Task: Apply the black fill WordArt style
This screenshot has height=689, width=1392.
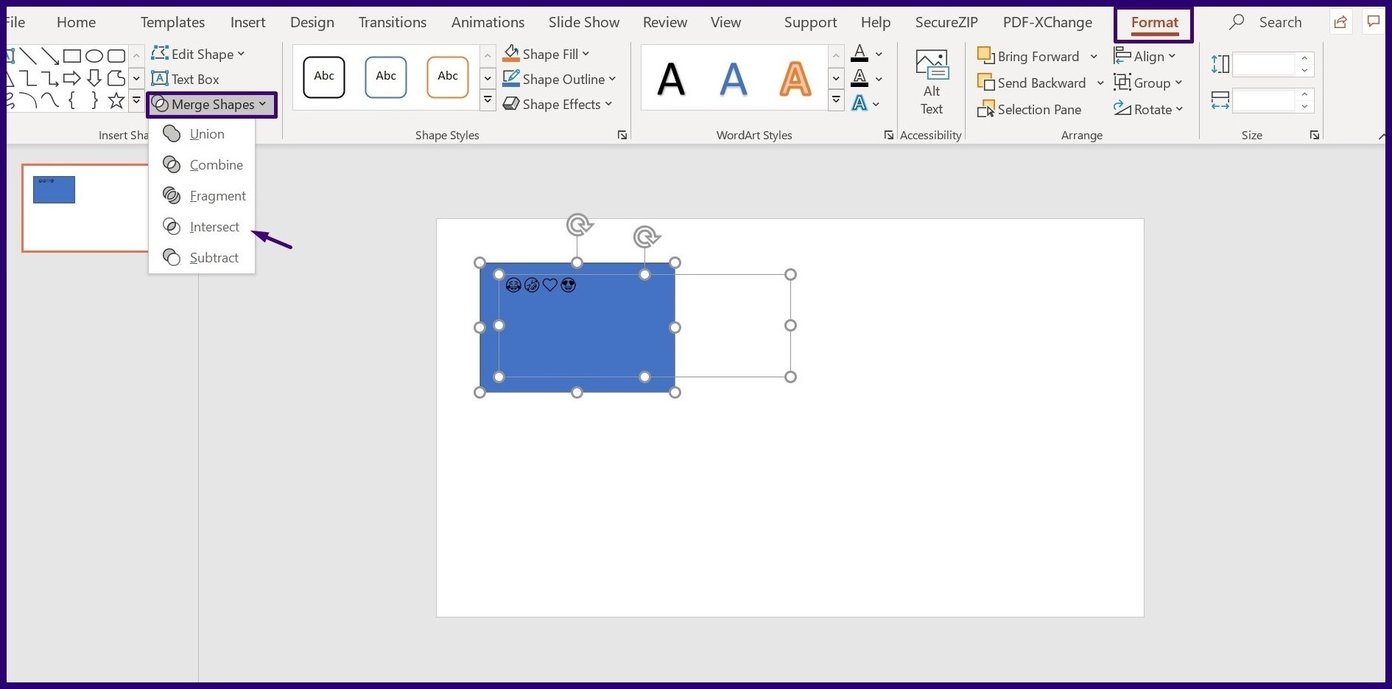Action: coord(671,78)
